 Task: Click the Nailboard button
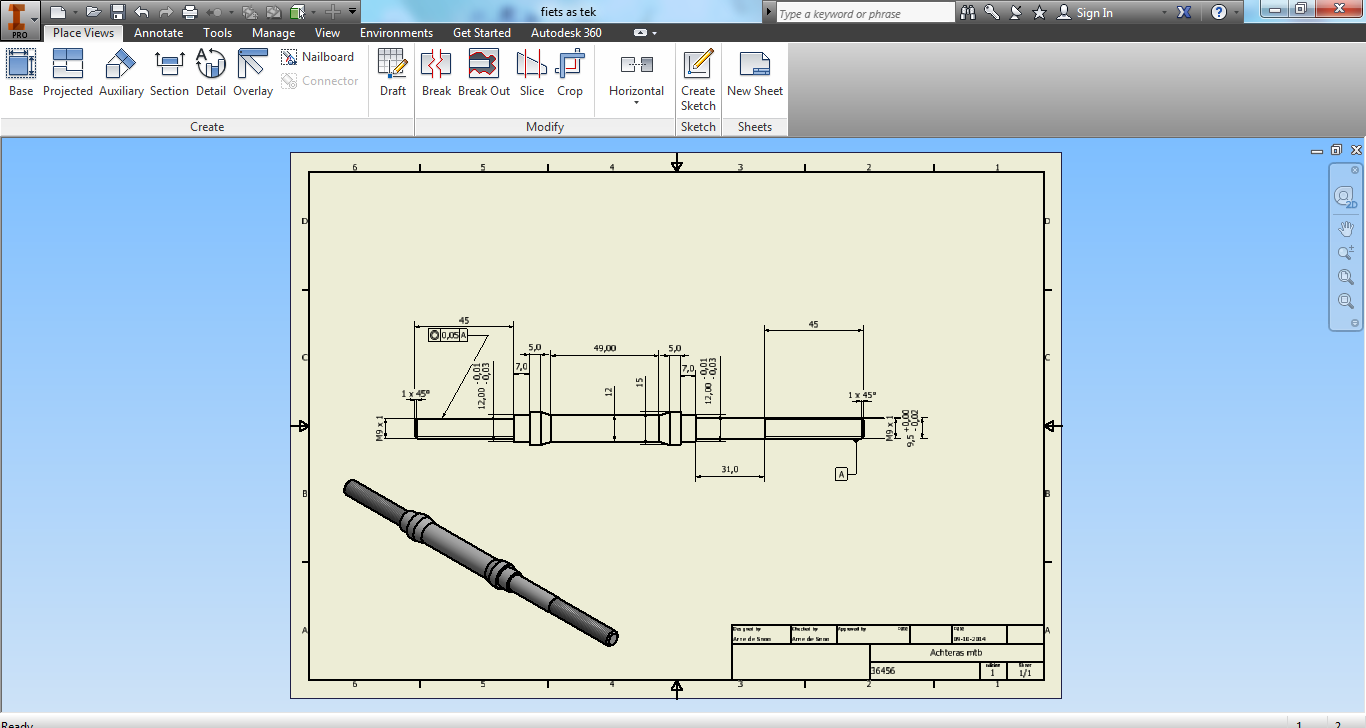point(318,57)
